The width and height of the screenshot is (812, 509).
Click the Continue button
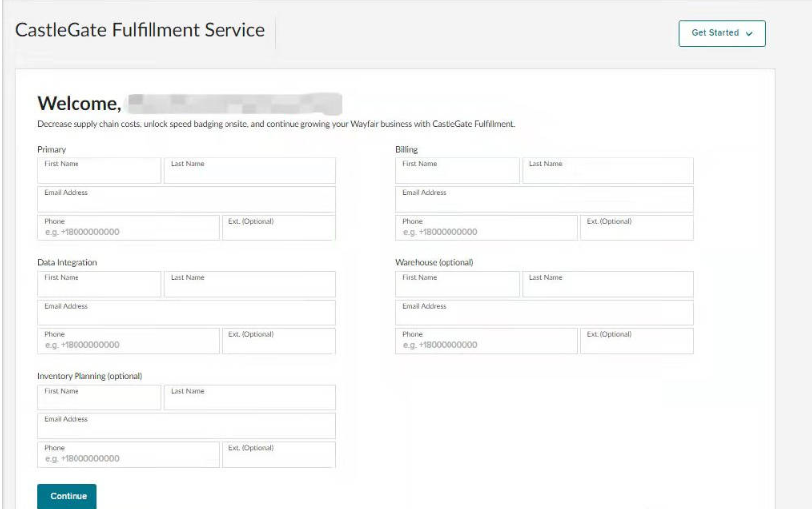[x=67, y=496]
